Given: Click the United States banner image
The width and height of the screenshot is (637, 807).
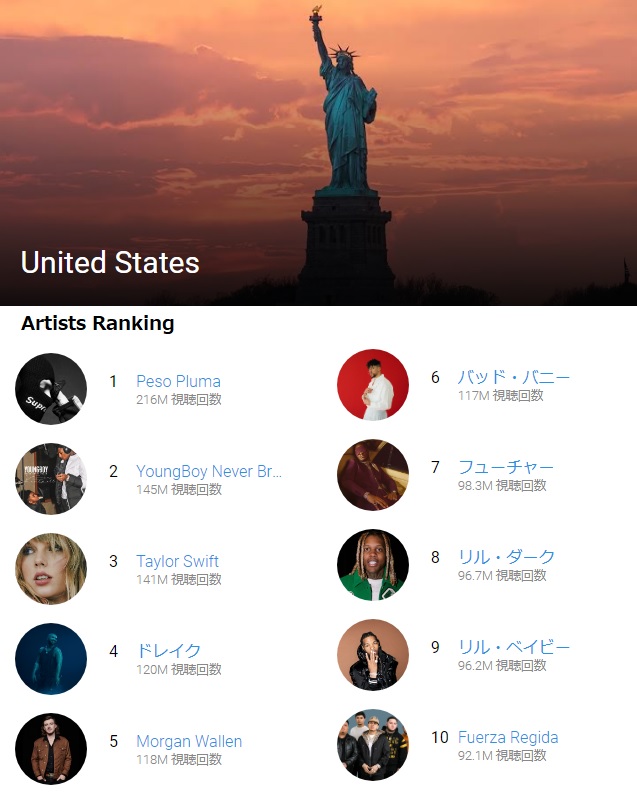Looking at the screenshot, I should [x=318, y=150].
